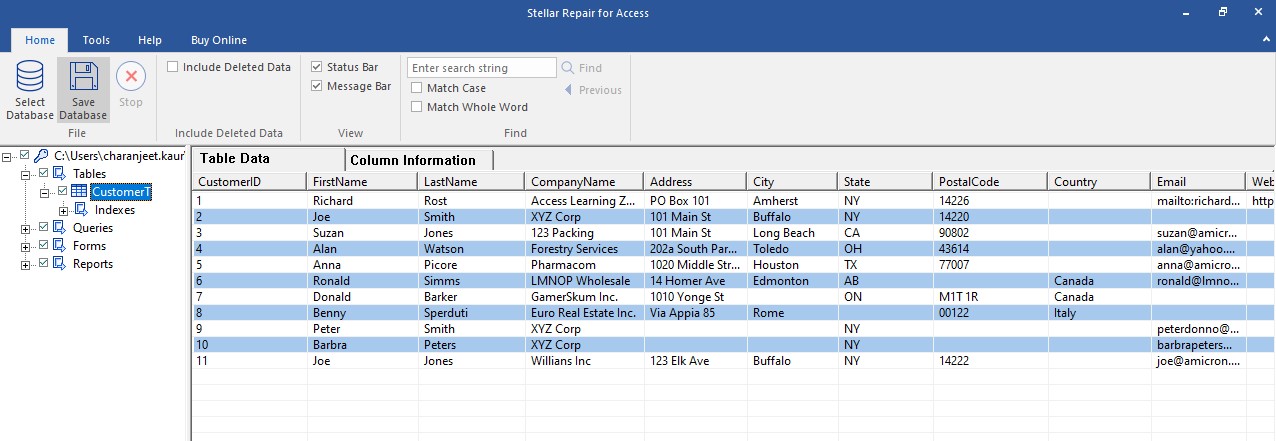
Task: Toggle the Status Bar checkbox
Action: [x=317, y=67]
